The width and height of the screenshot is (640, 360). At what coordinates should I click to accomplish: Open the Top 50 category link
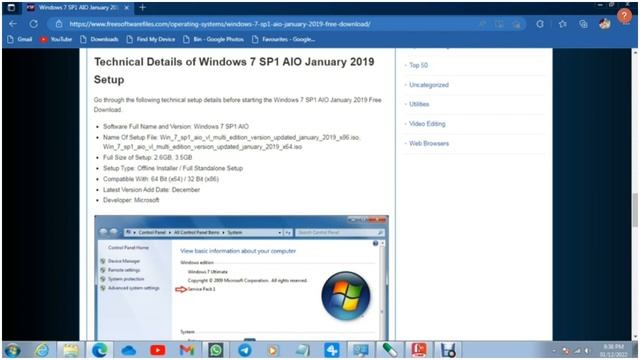[x=418, y=65]
